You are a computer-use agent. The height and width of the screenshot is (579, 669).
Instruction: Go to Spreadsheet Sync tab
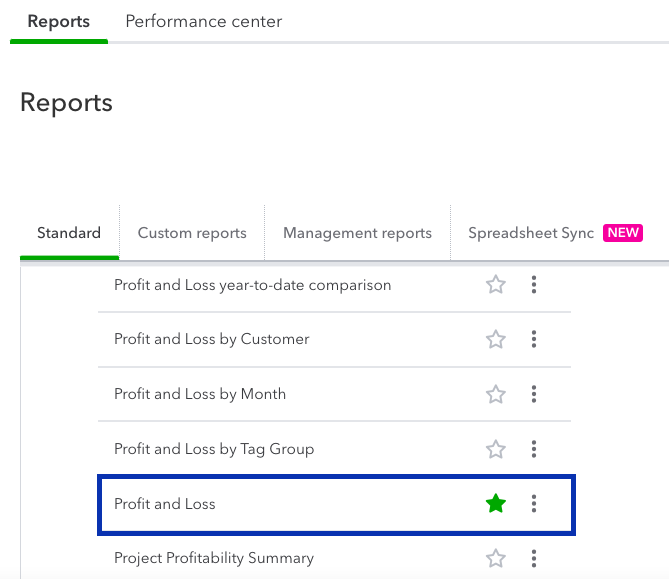coord(531,233)
